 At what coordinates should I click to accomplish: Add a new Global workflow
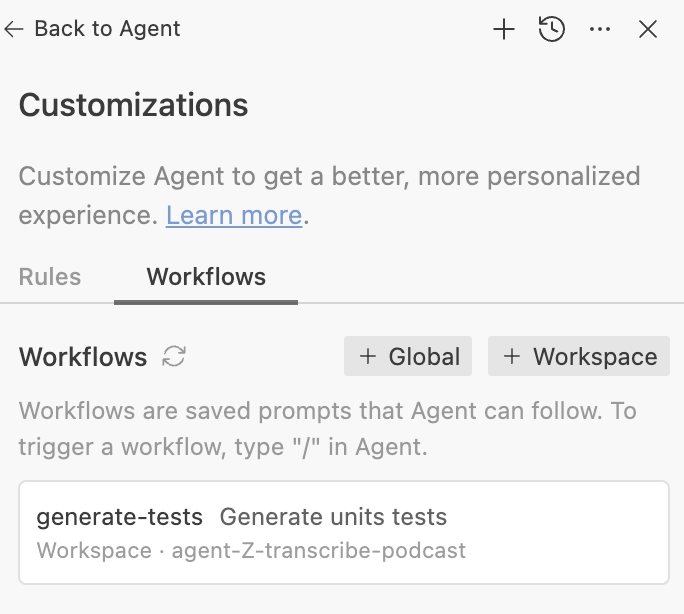[408, 357]
